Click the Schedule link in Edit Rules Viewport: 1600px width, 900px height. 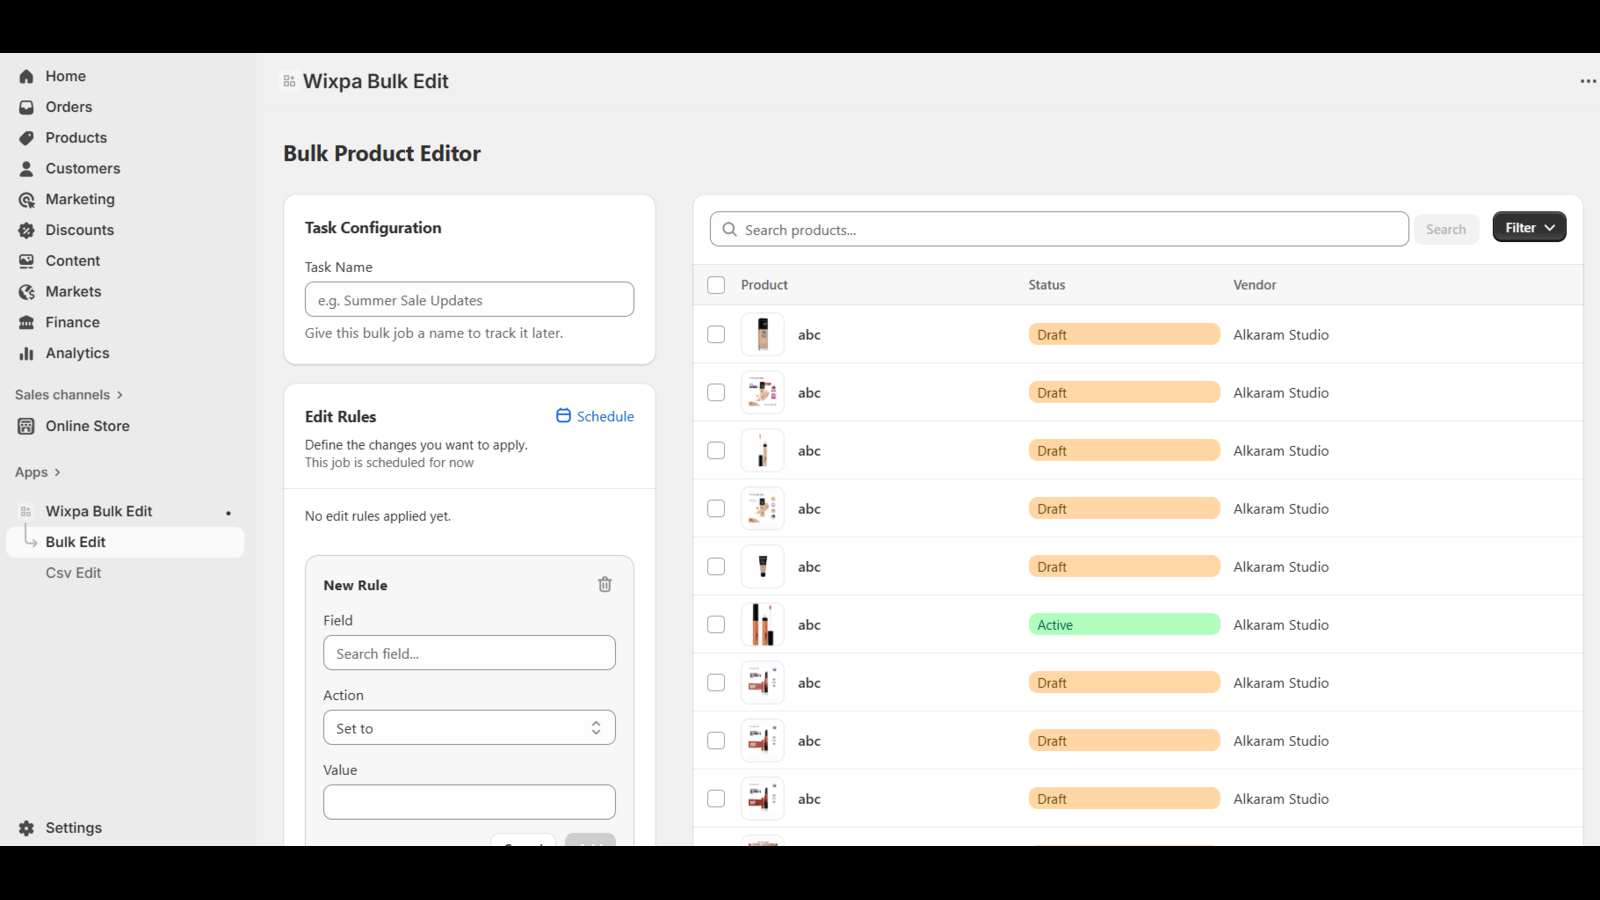click(x=605, y=416)
